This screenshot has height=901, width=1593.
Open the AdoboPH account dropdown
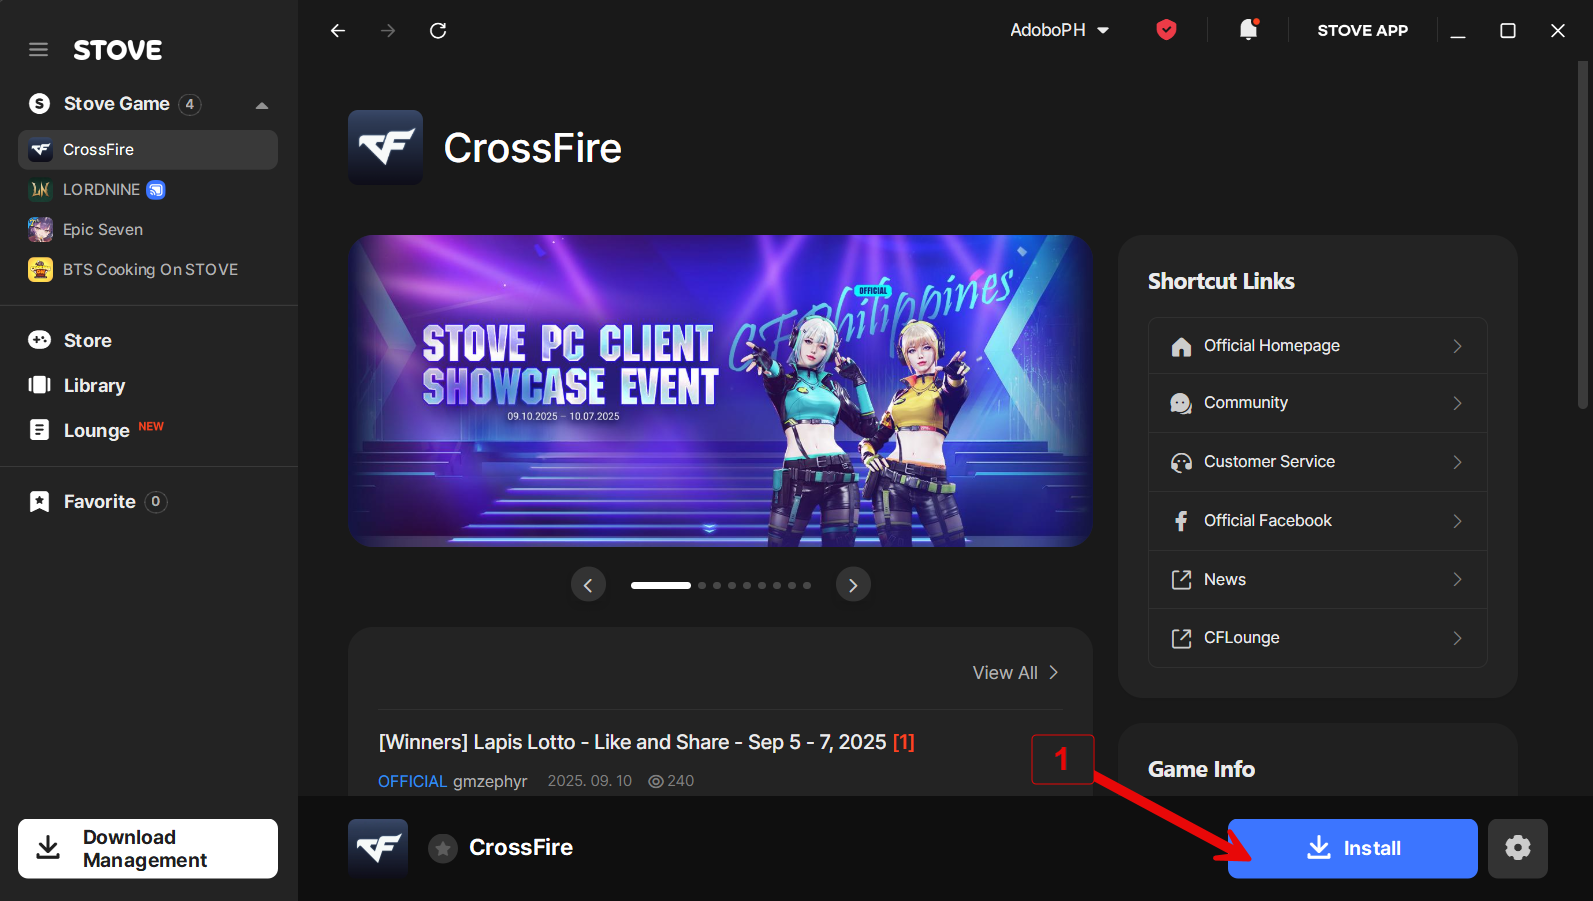[x=1059, y=30]
